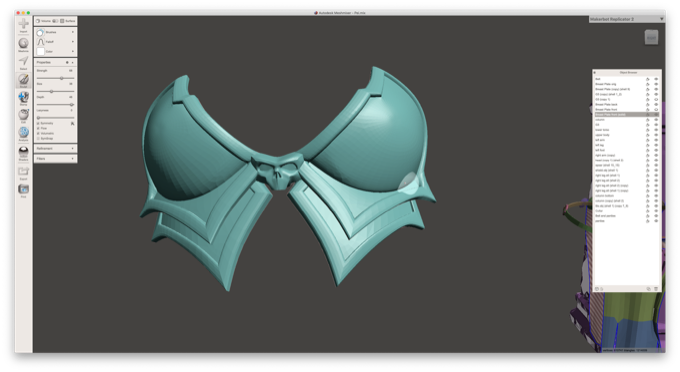
Task: Collapse the Properties panel arrow
Action: pyautogui.click(x=72, y=62)
